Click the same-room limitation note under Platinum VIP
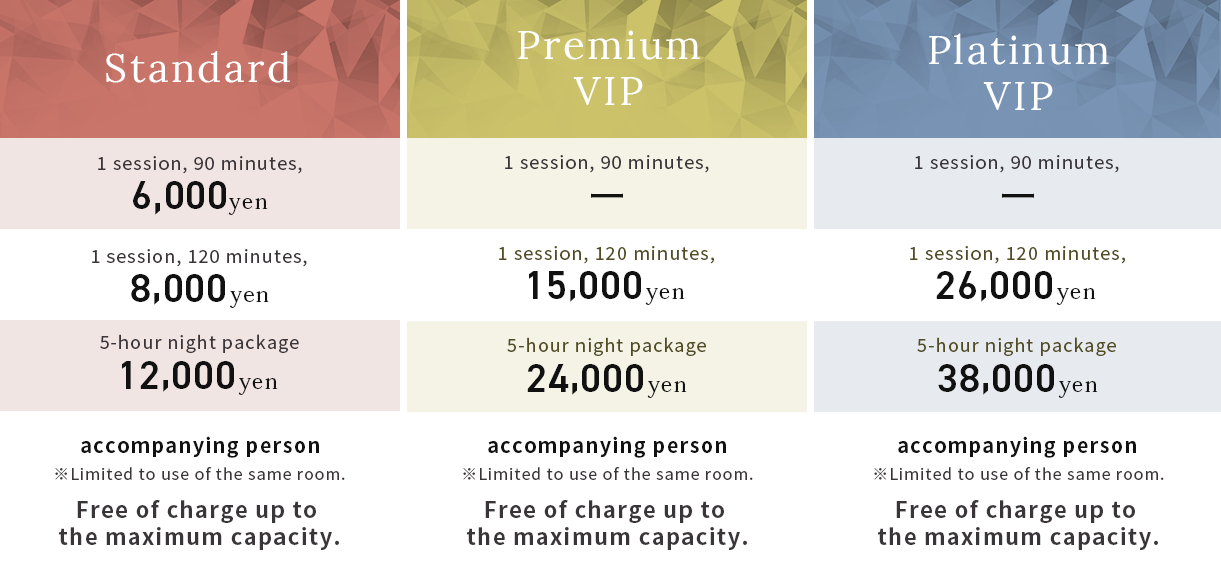Viewport: 1221px width, 571px height. tap(1018, 475)
